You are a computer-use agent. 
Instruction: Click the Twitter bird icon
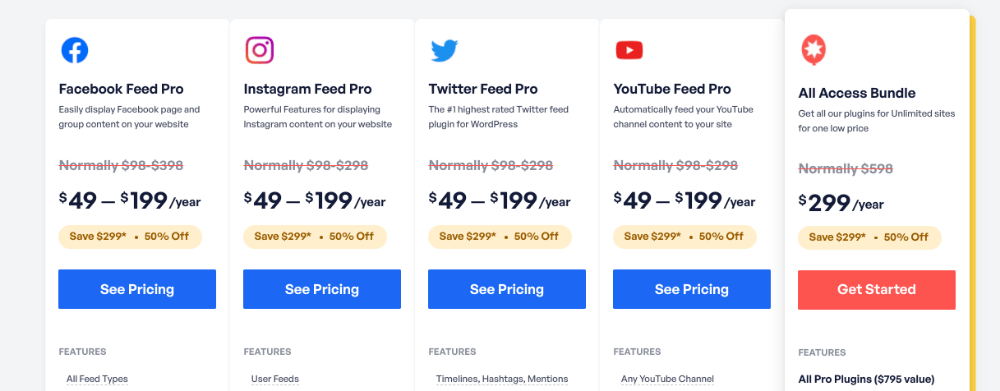coord(444,50)
